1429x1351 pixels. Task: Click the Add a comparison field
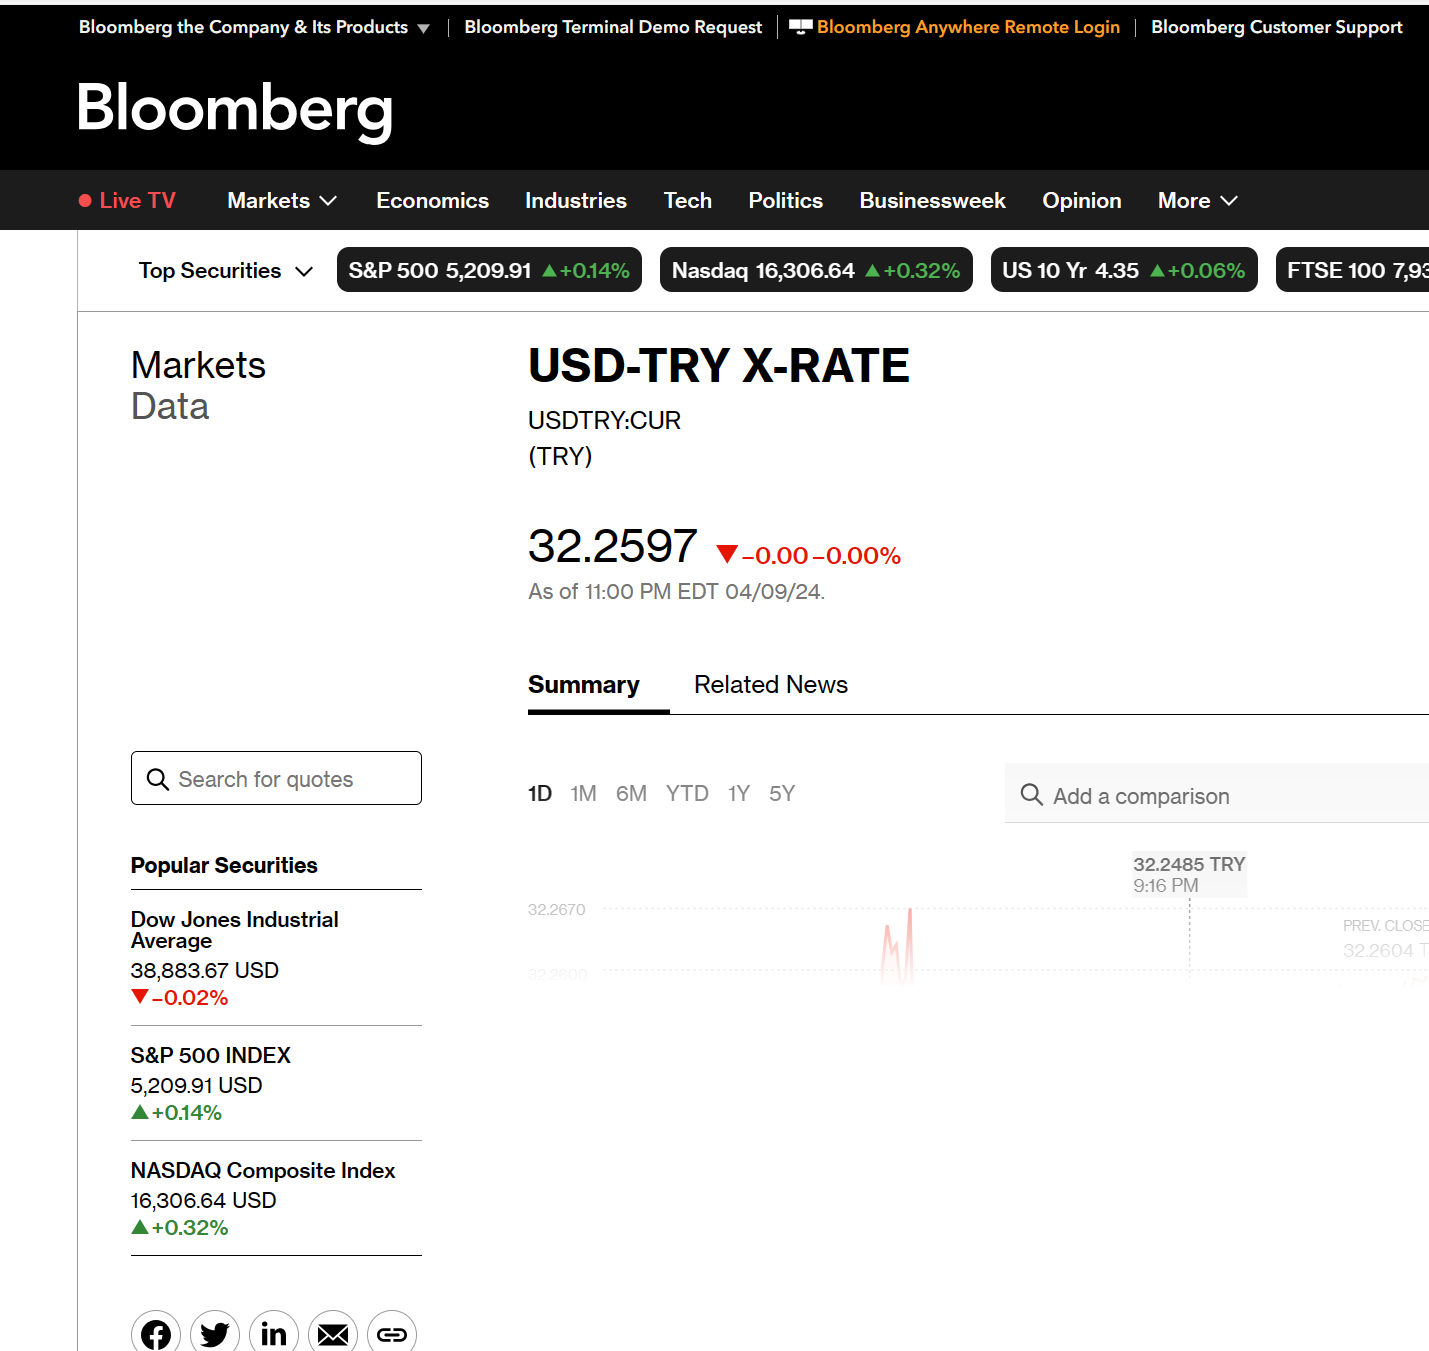[1217, 794]
